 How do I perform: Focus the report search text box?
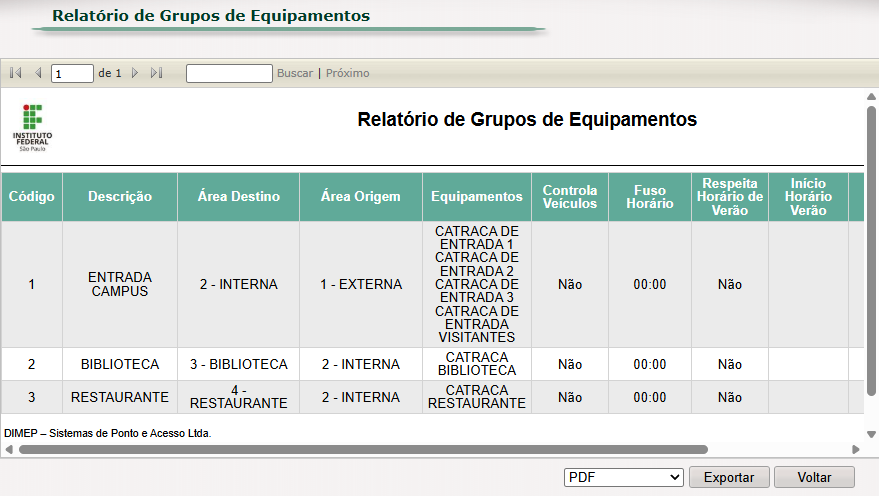click(x=229, y=73)
